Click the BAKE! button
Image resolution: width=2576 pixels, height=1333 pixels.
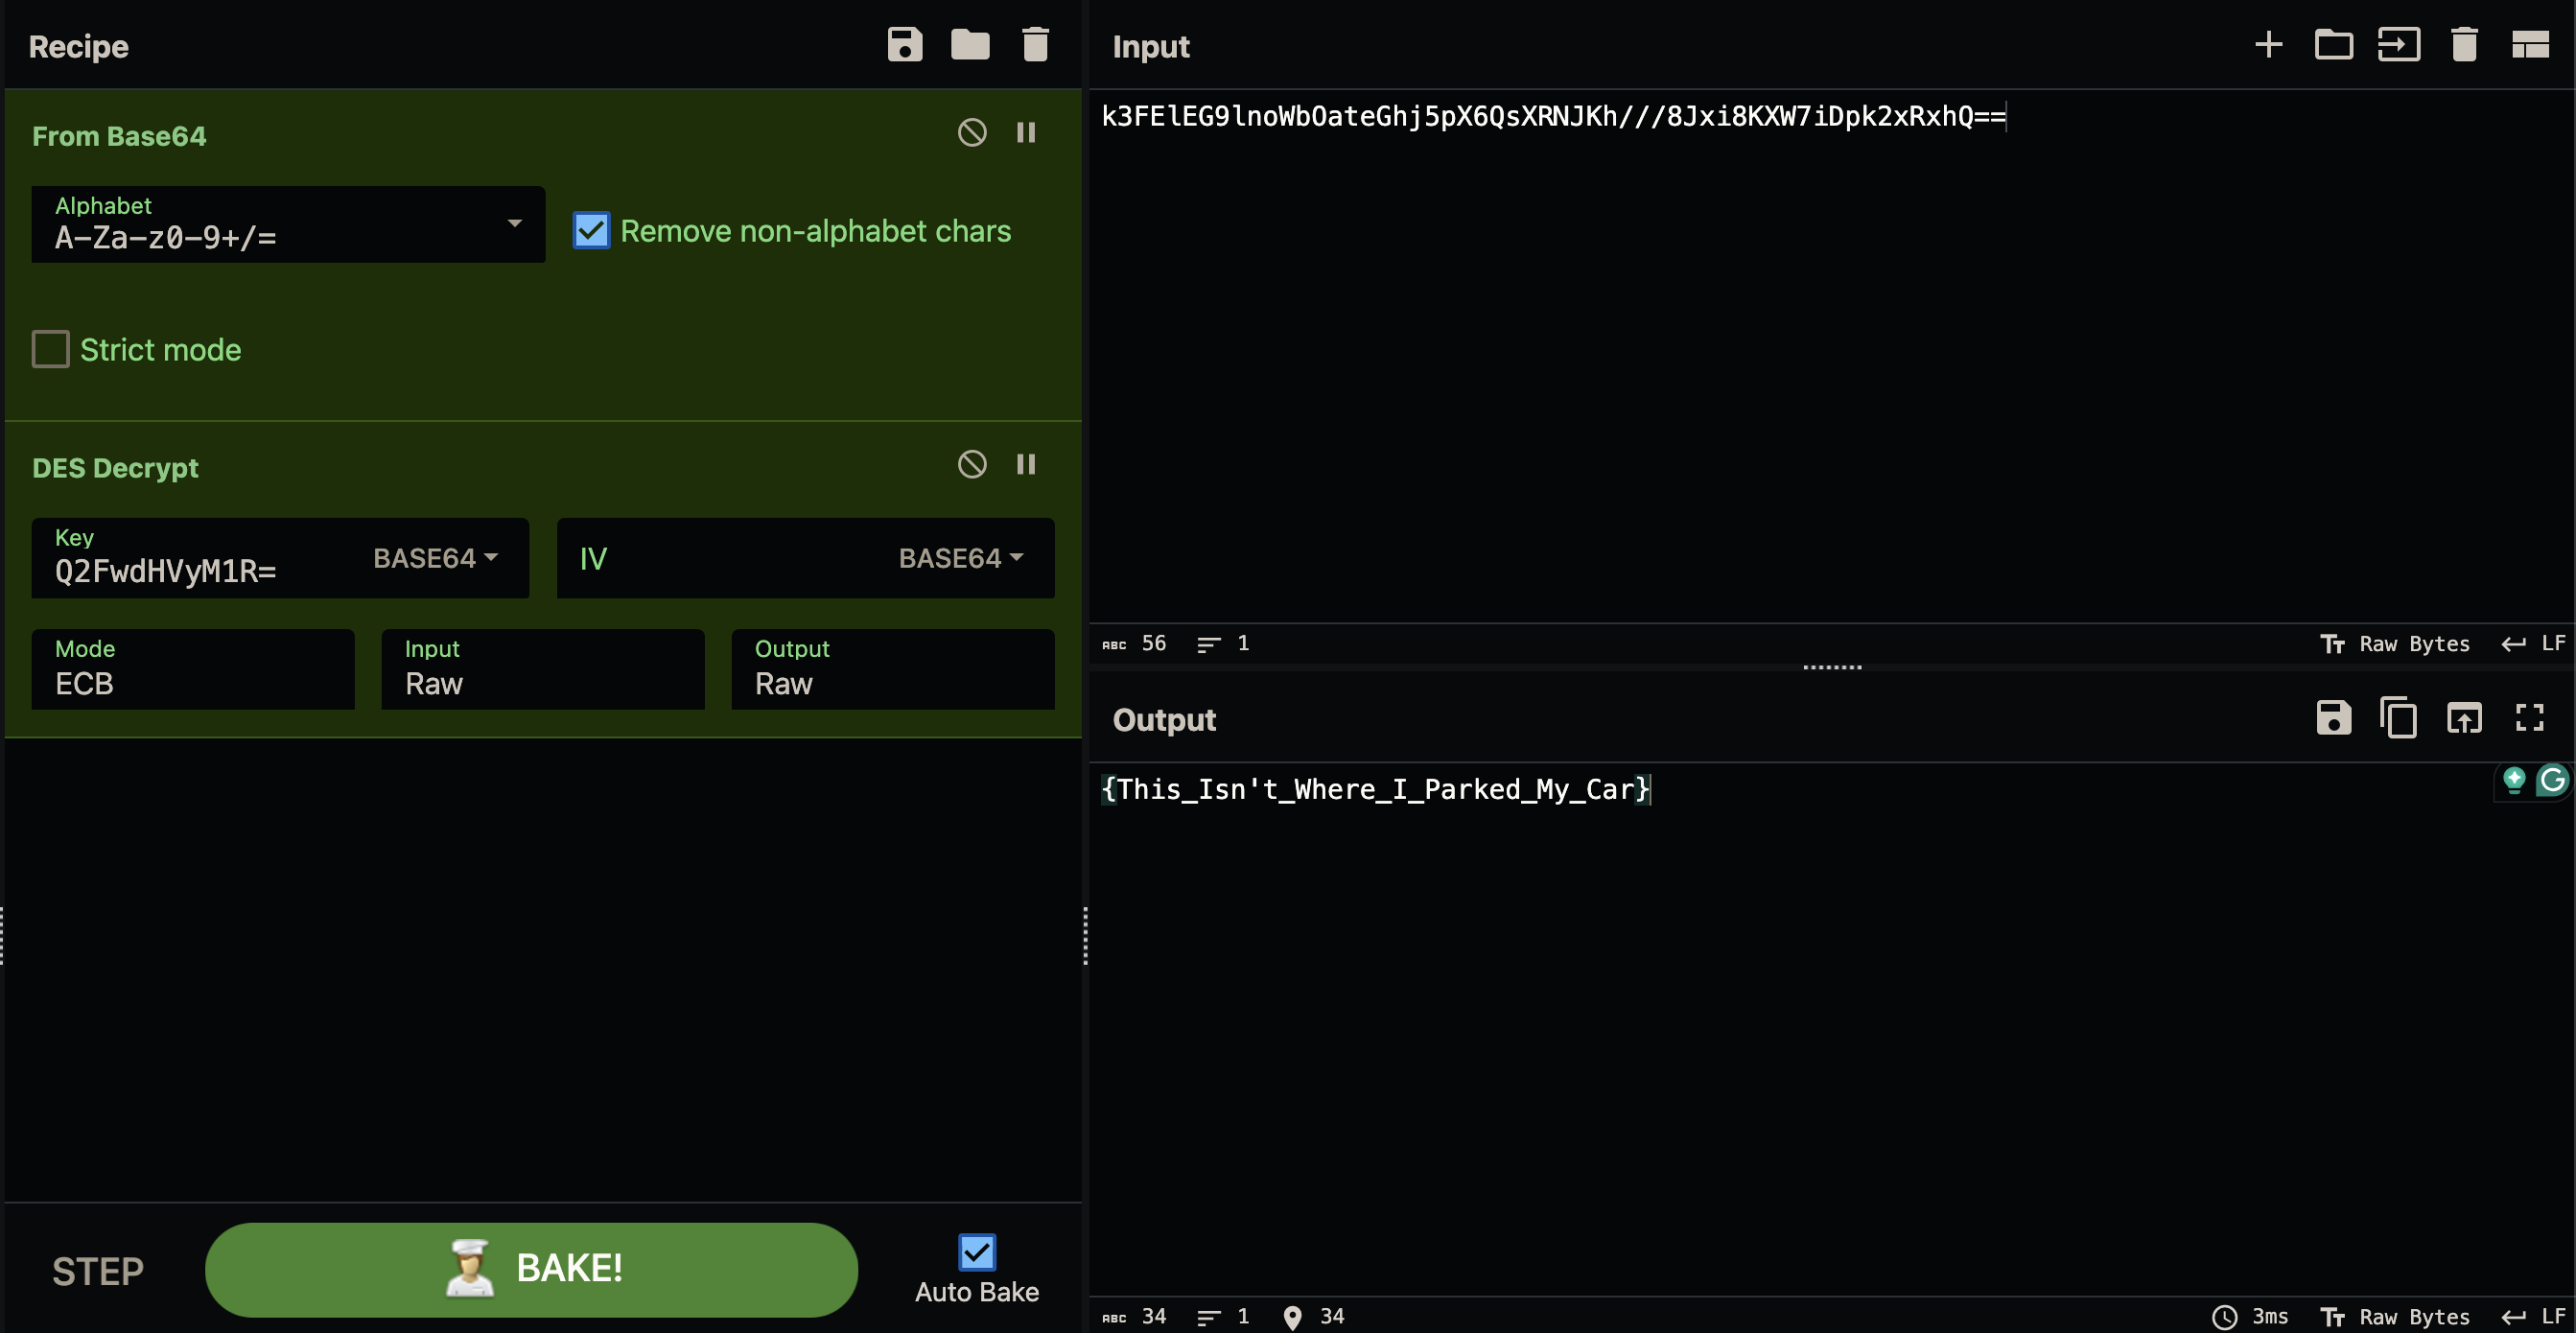coord(531,1268)
